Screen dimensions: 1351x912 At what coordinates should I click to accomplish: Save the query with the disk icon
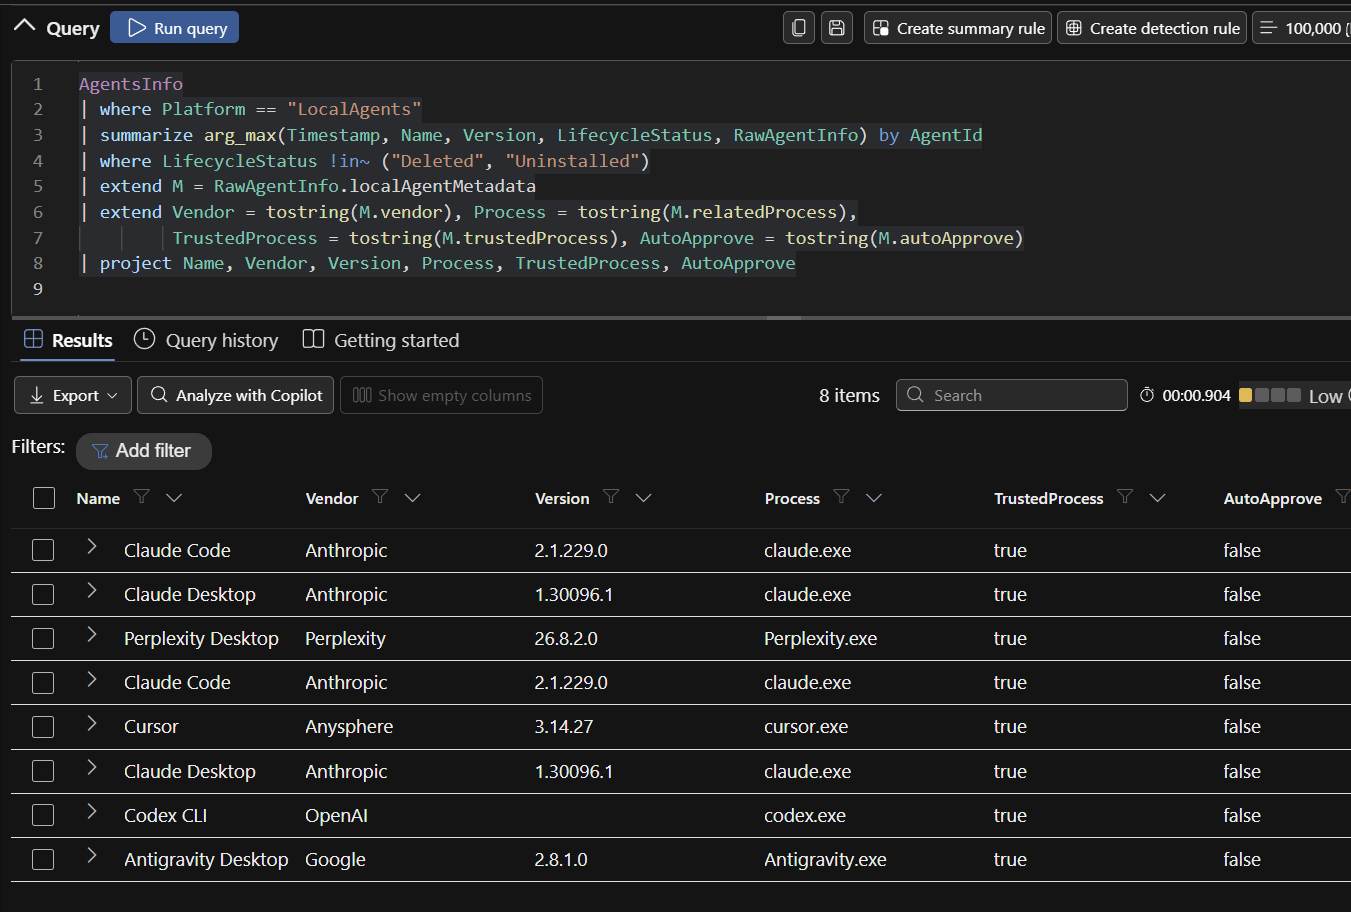(x=837, y=28)
